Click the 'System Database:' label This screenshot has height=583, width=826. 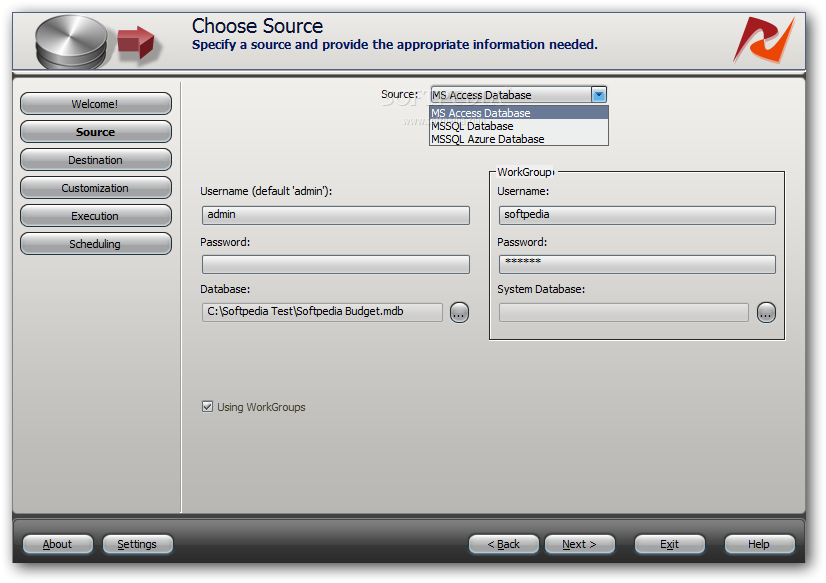(x=541, y=289)
